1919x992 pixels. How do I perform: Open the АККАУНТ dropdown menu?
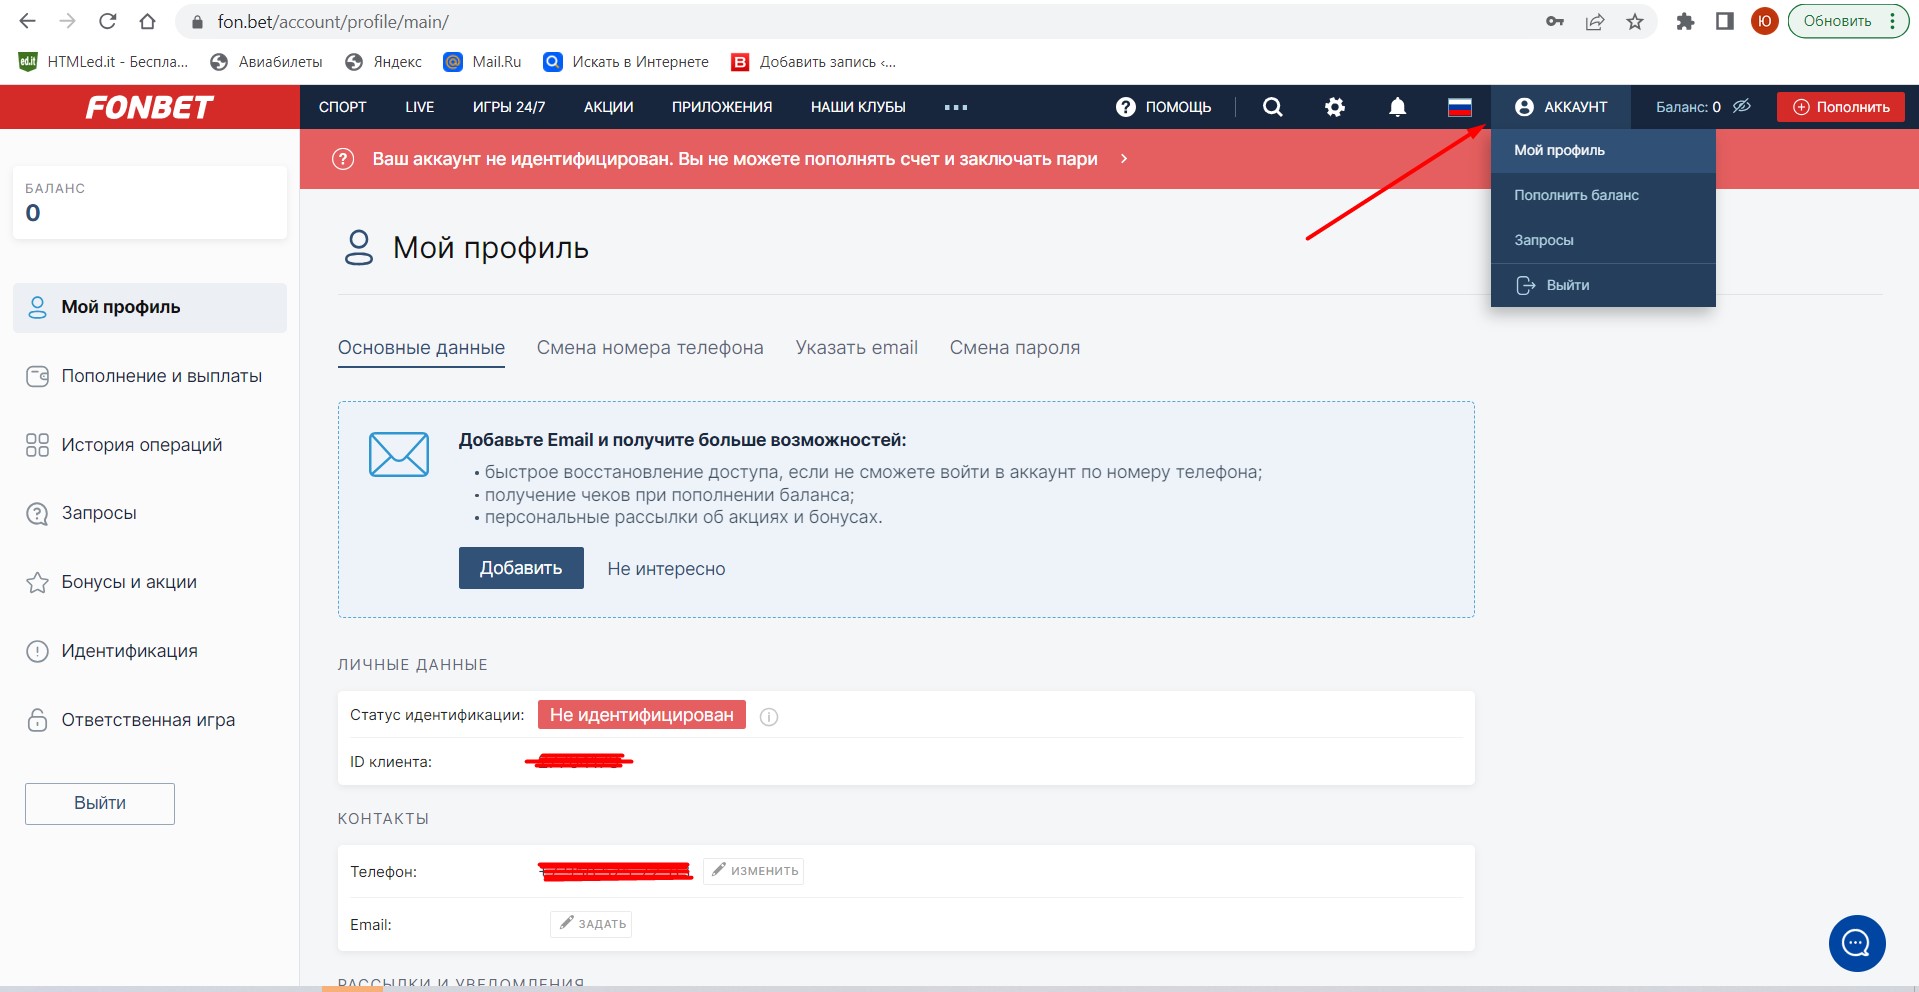[1561, 107]
